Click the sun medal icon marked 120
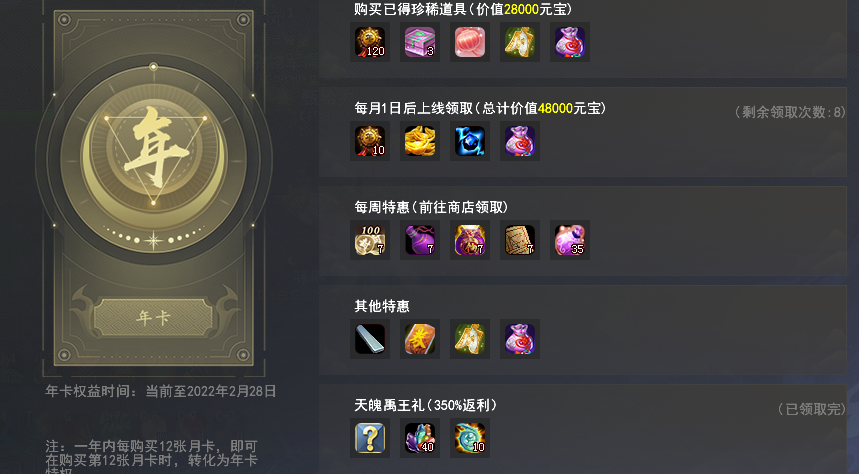 pos(370,42)
